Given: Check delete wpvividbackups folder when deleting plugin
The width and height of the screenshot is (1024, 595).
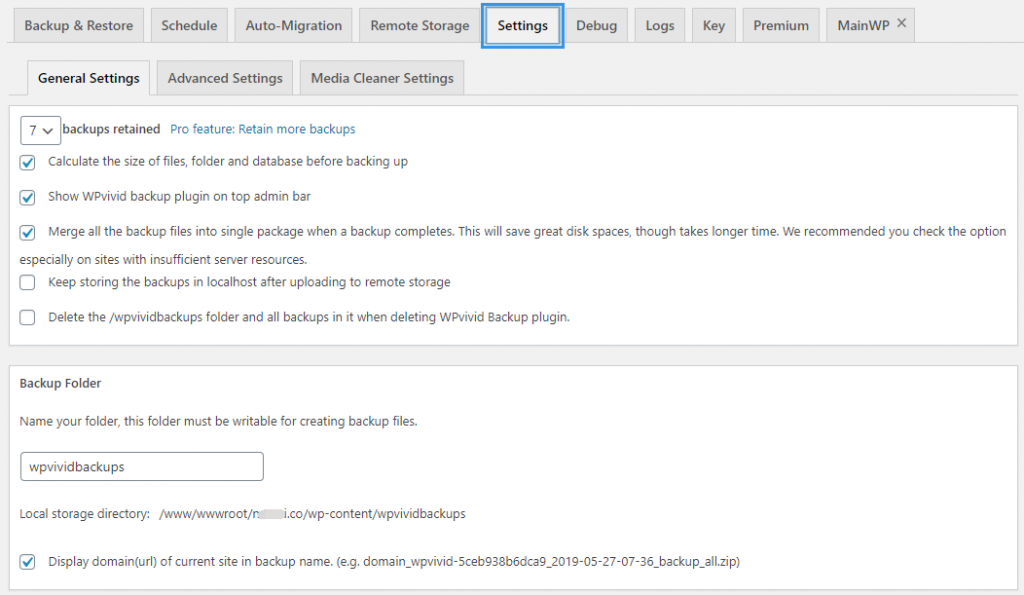Looking at the screenshot, I should click(x=27, y=318).
